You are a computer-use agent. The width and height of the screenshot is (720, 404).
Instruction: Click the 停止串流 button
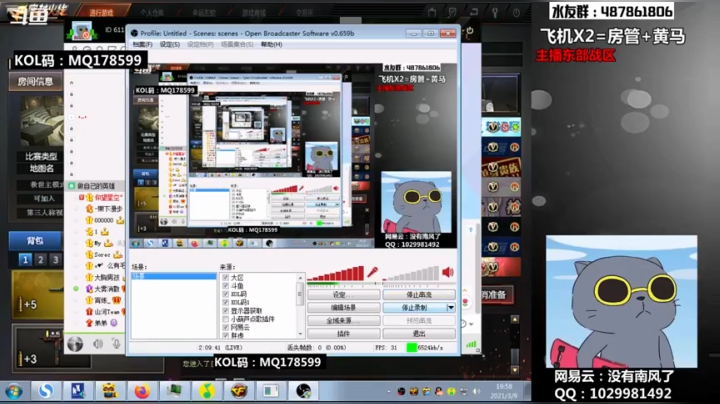419,295
